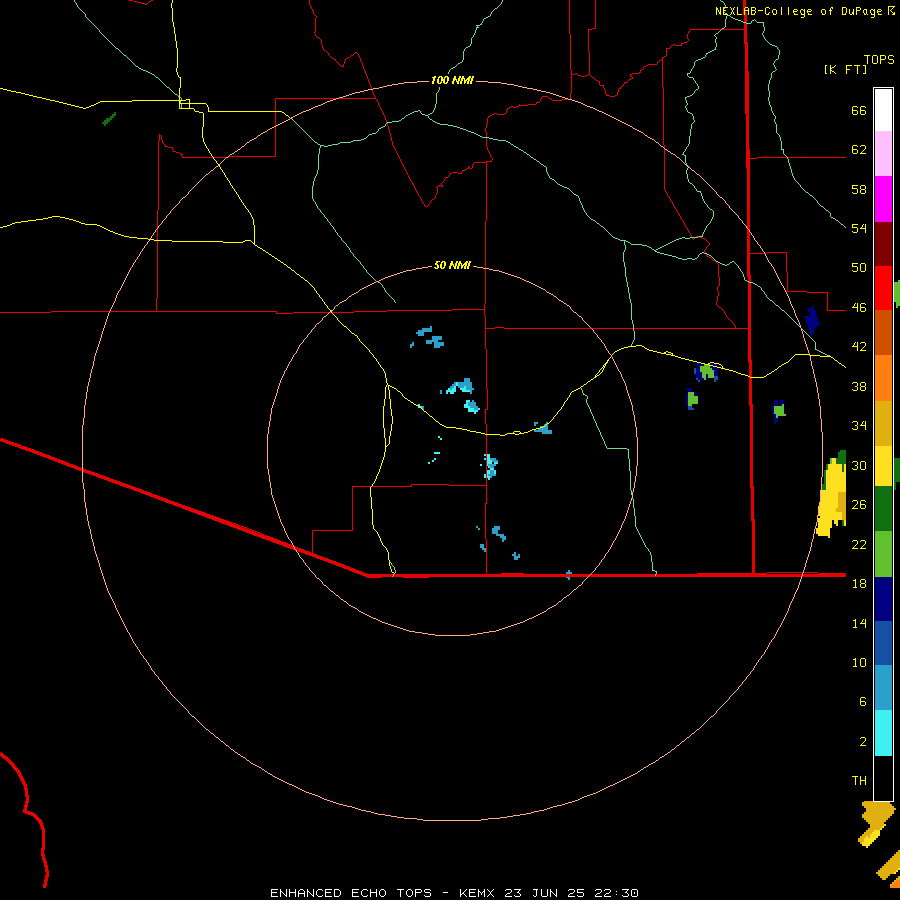Click the "KEMX" radar site identifier
Image resolution: width=900 pixels, height=900 pixels.
(476, 893)
